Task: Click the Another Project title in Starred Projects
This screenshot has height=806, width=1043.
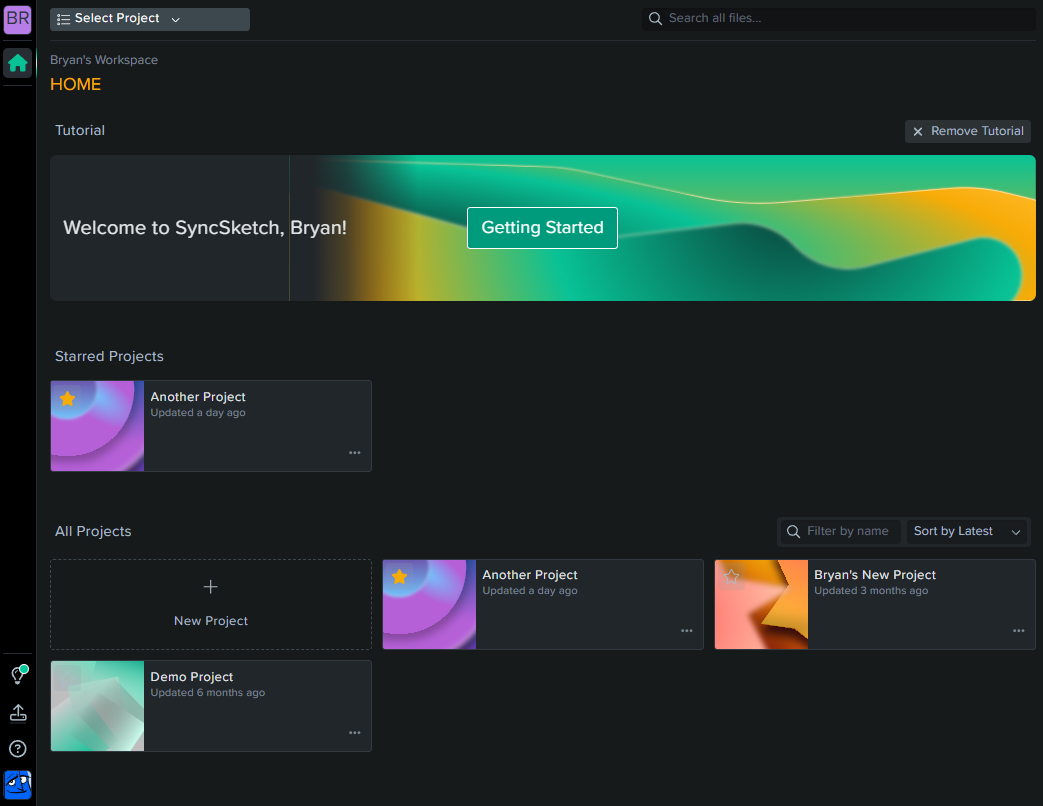Action: pyautogui.click(x=198, y=397)
